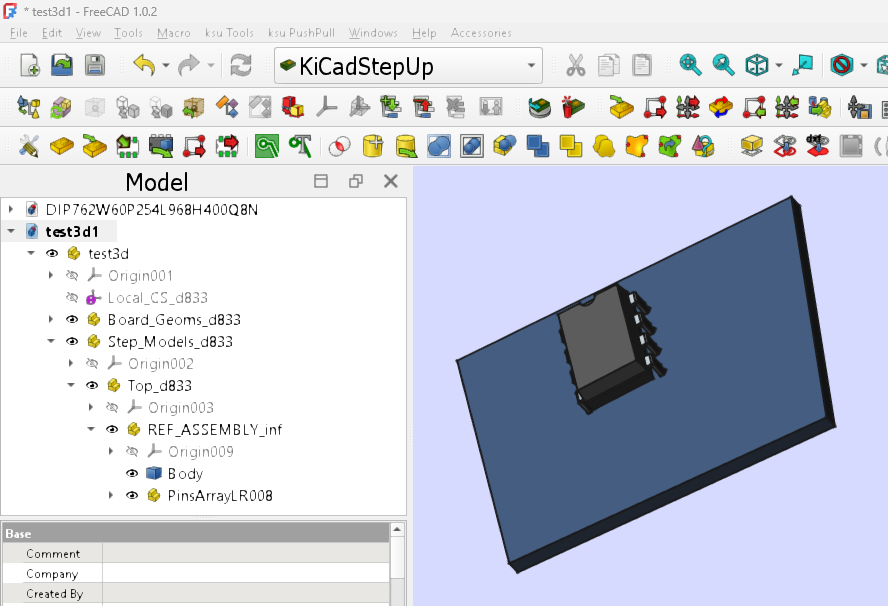
Task: Expand the DIP762W60P254L968H400Q8N document node
Action: (11, 210)
